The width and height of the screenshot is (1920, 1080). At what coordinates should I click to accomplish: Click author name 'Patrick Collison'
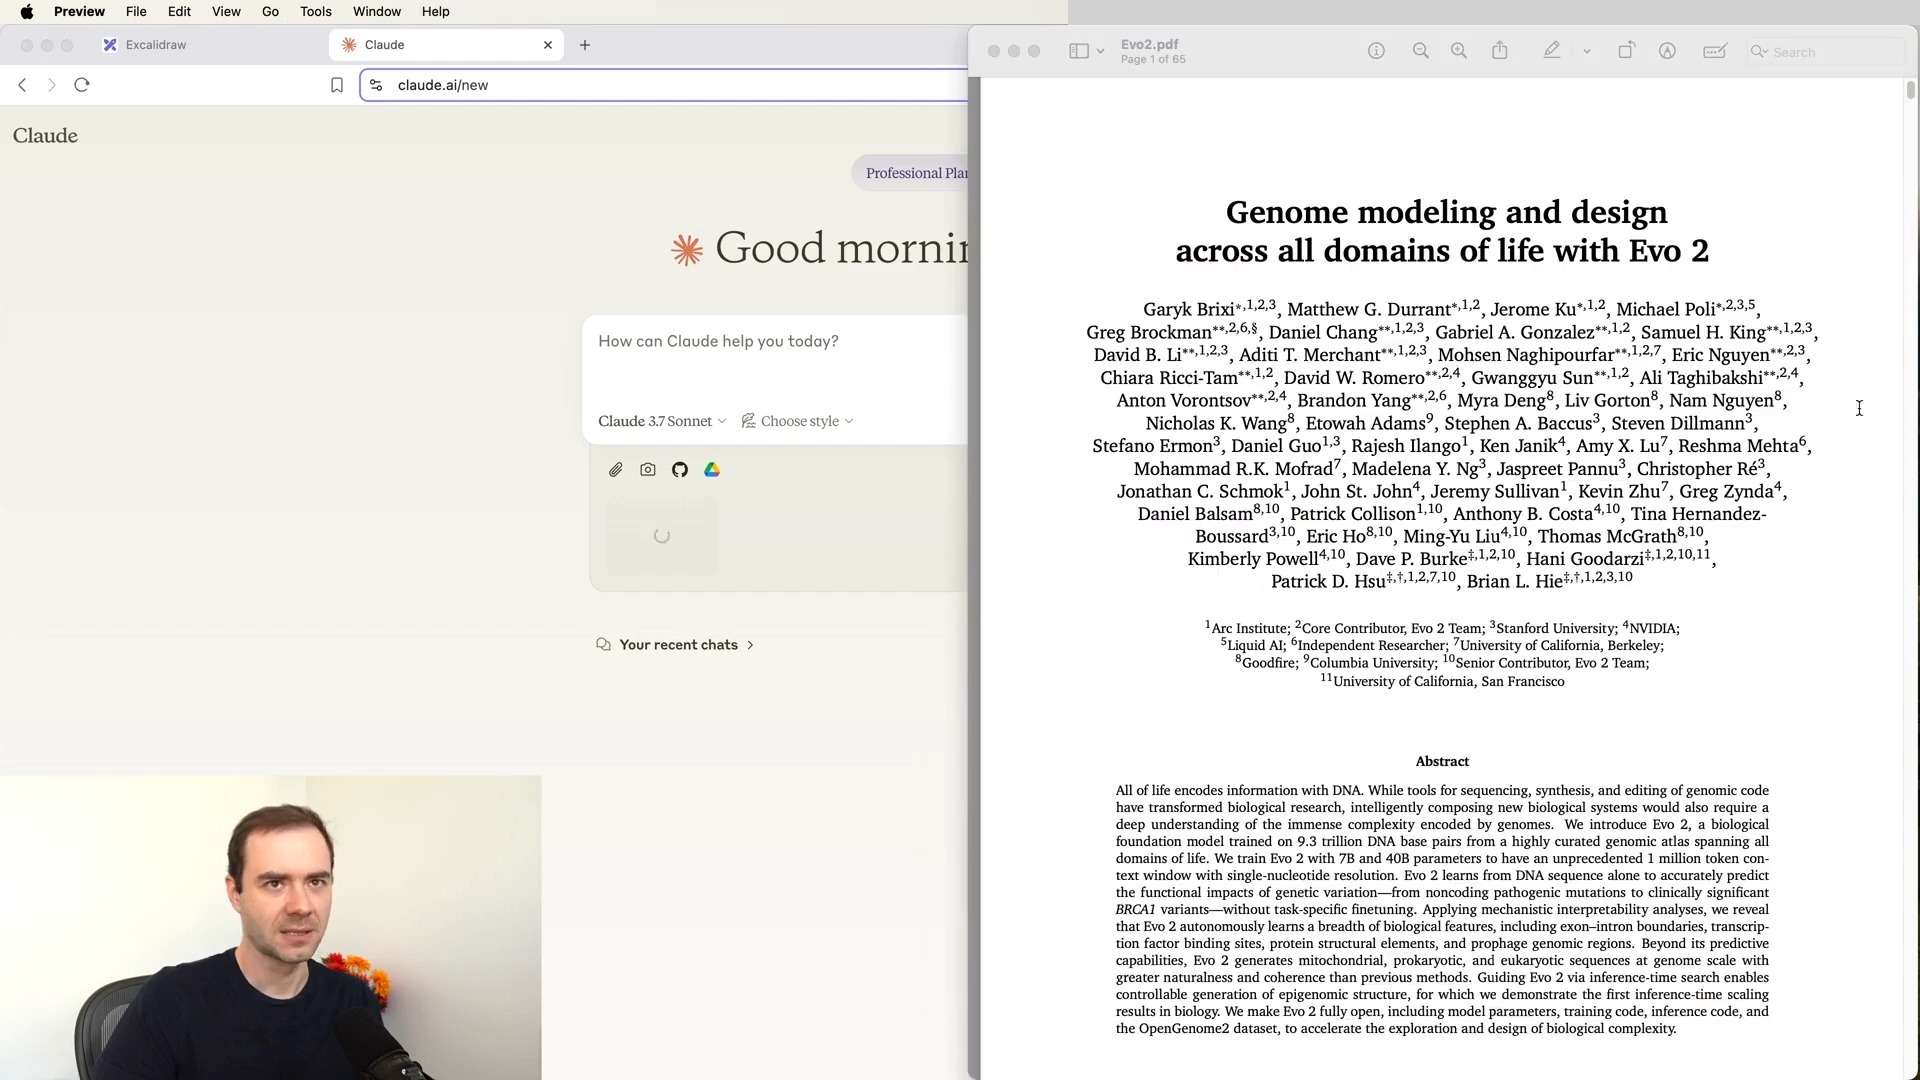pyautogui.click(x=1352, y=514)
